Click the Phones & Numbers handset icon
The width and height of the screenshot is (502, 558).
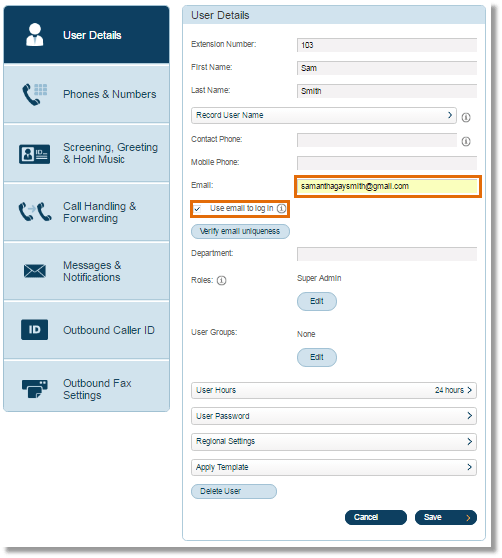(35, 94)
